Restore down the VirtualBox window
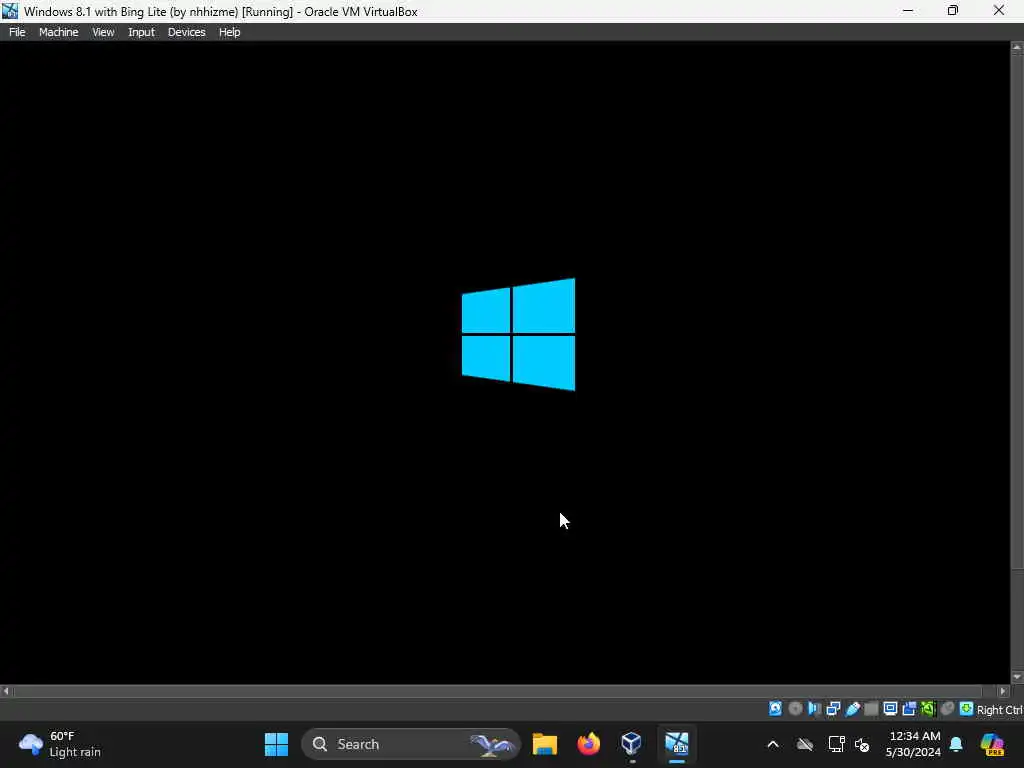The image size is (1024, 768). [x=953, y=10]
